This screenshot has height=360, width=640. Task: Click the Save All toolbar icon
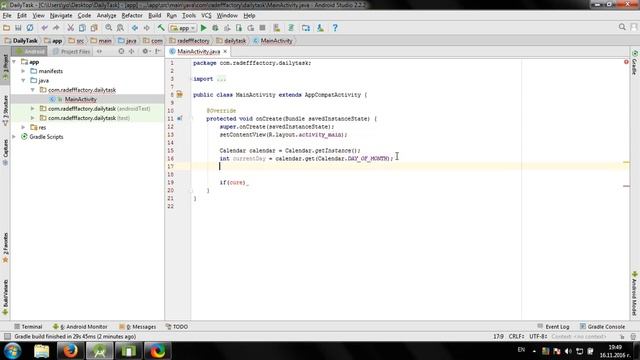(18, 28)
